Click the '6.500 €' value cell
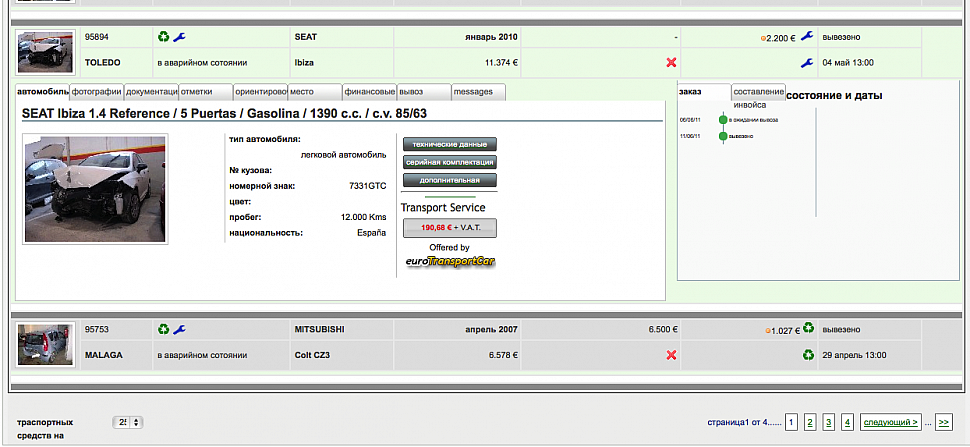Screen dimensions: 970x447 pyautogui.click(x=663, y=330)
